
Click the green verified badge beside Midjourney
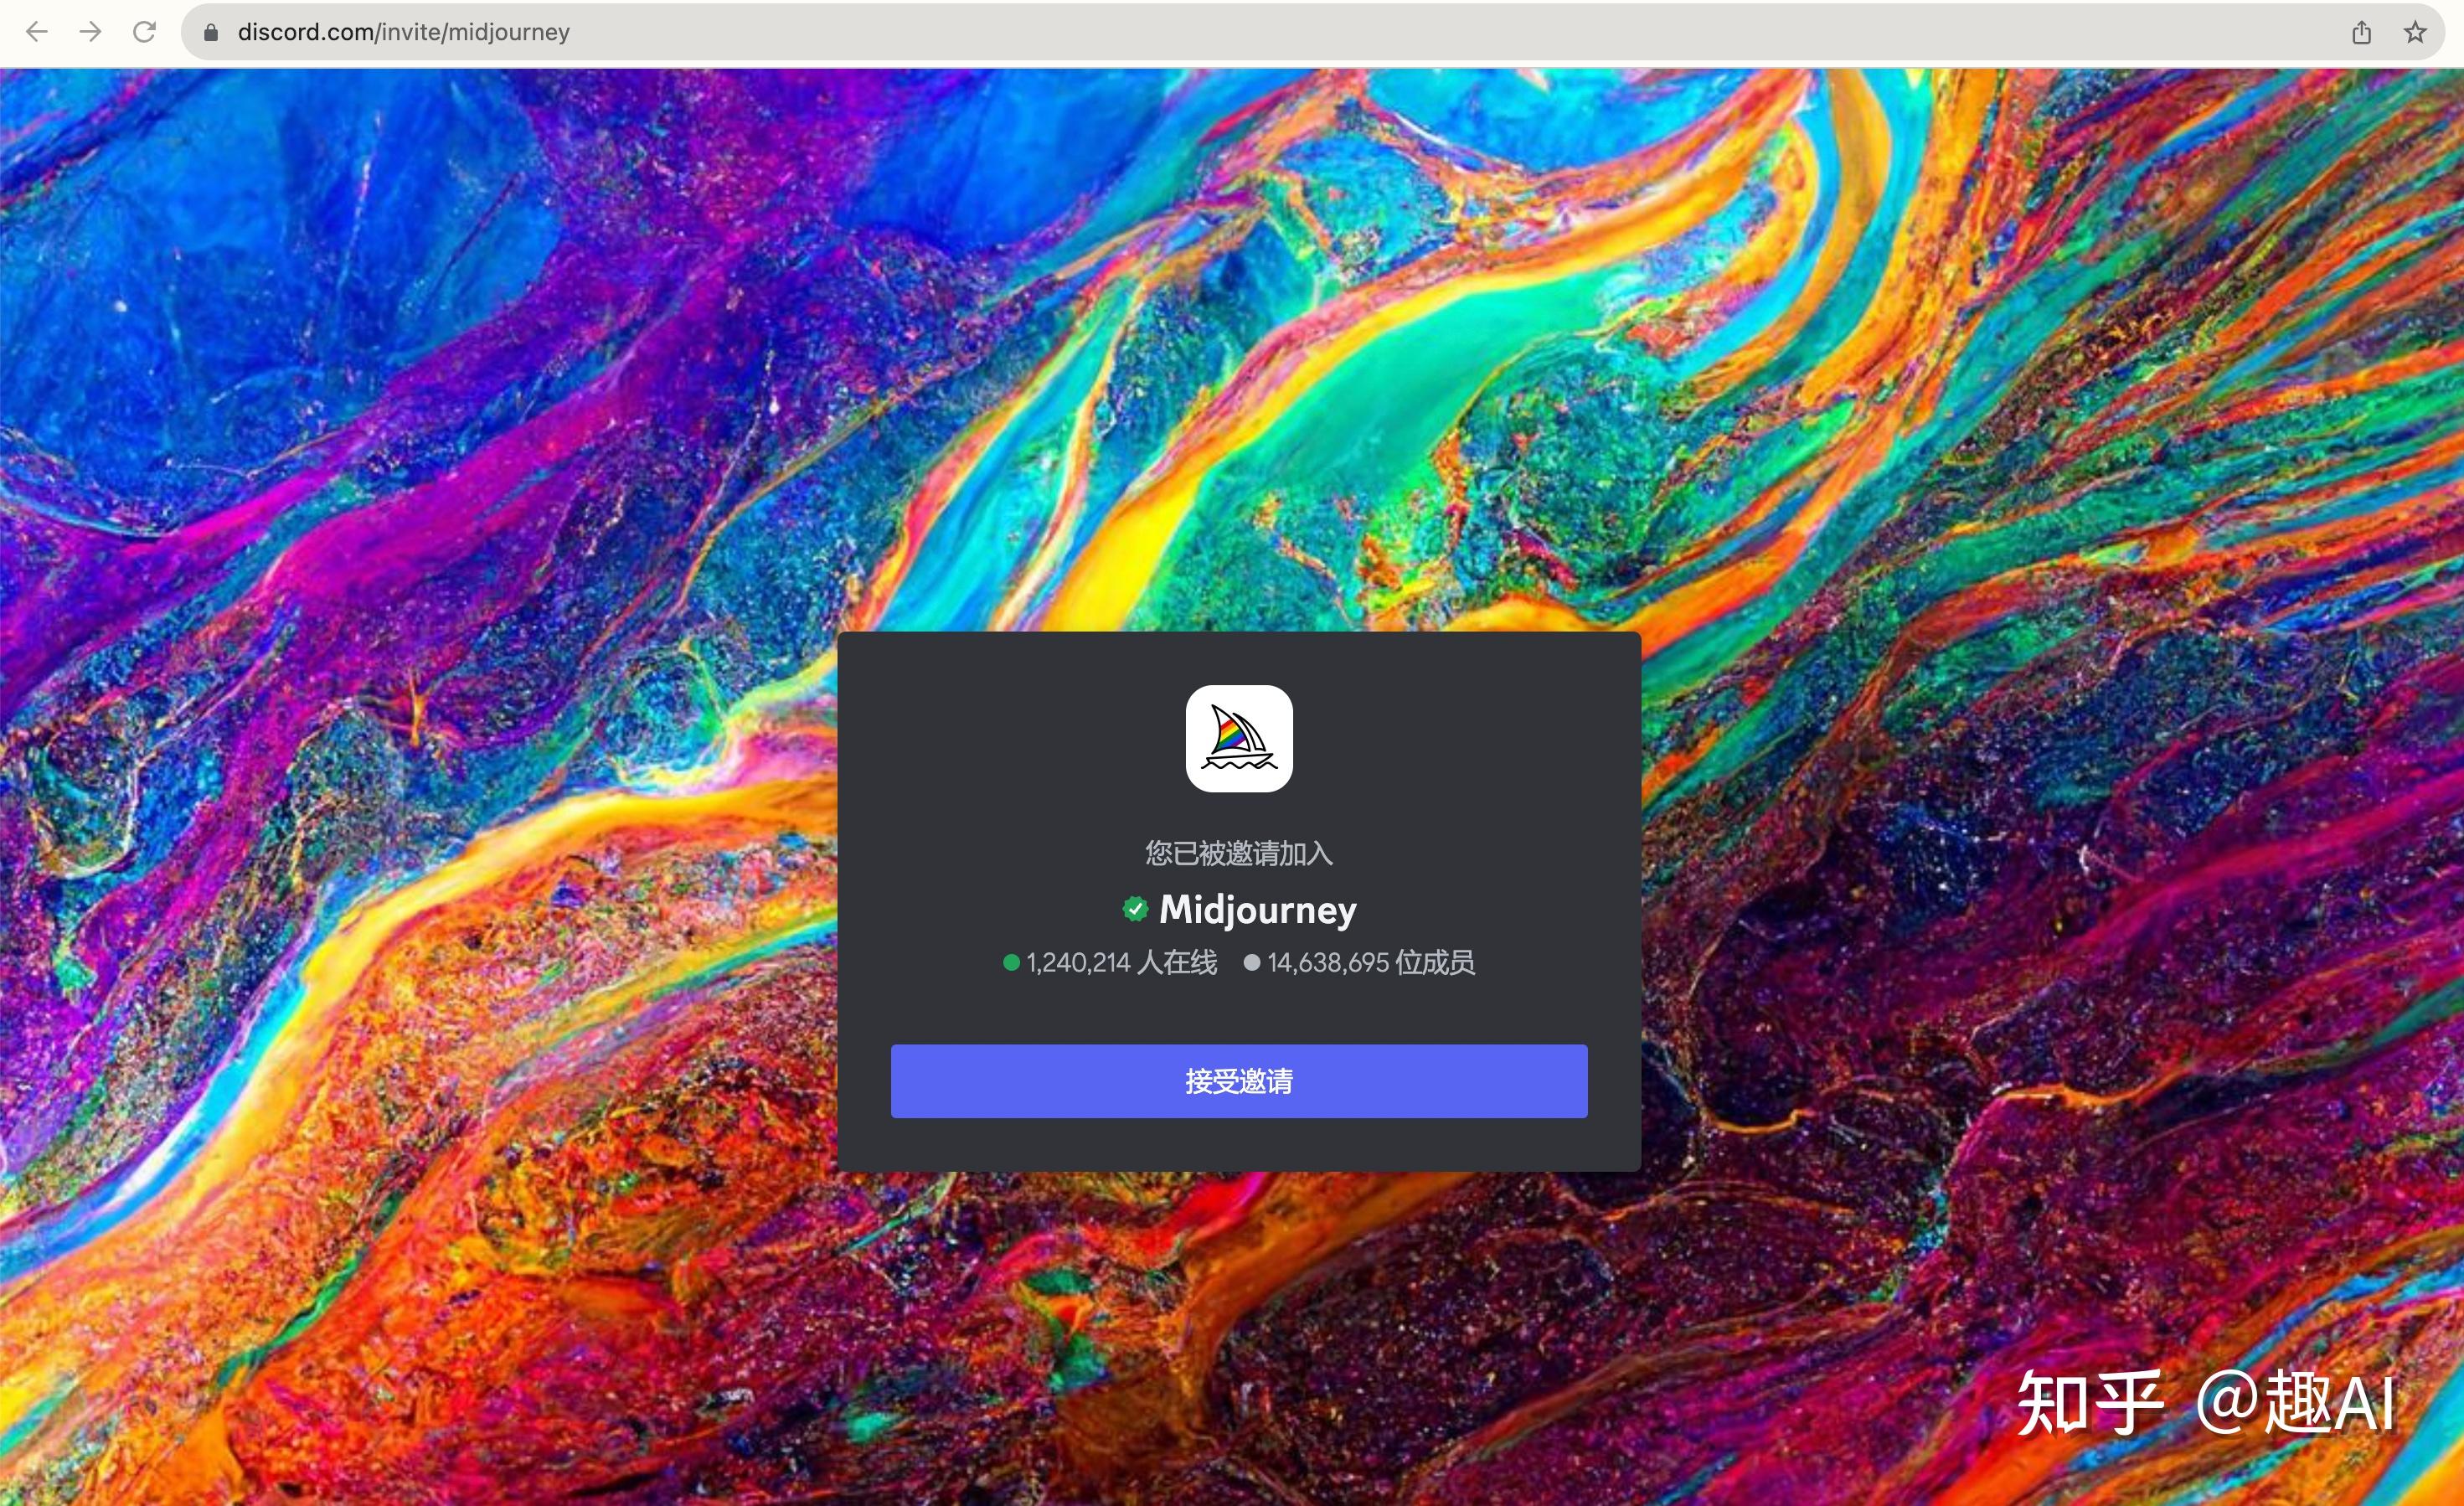1135,909
